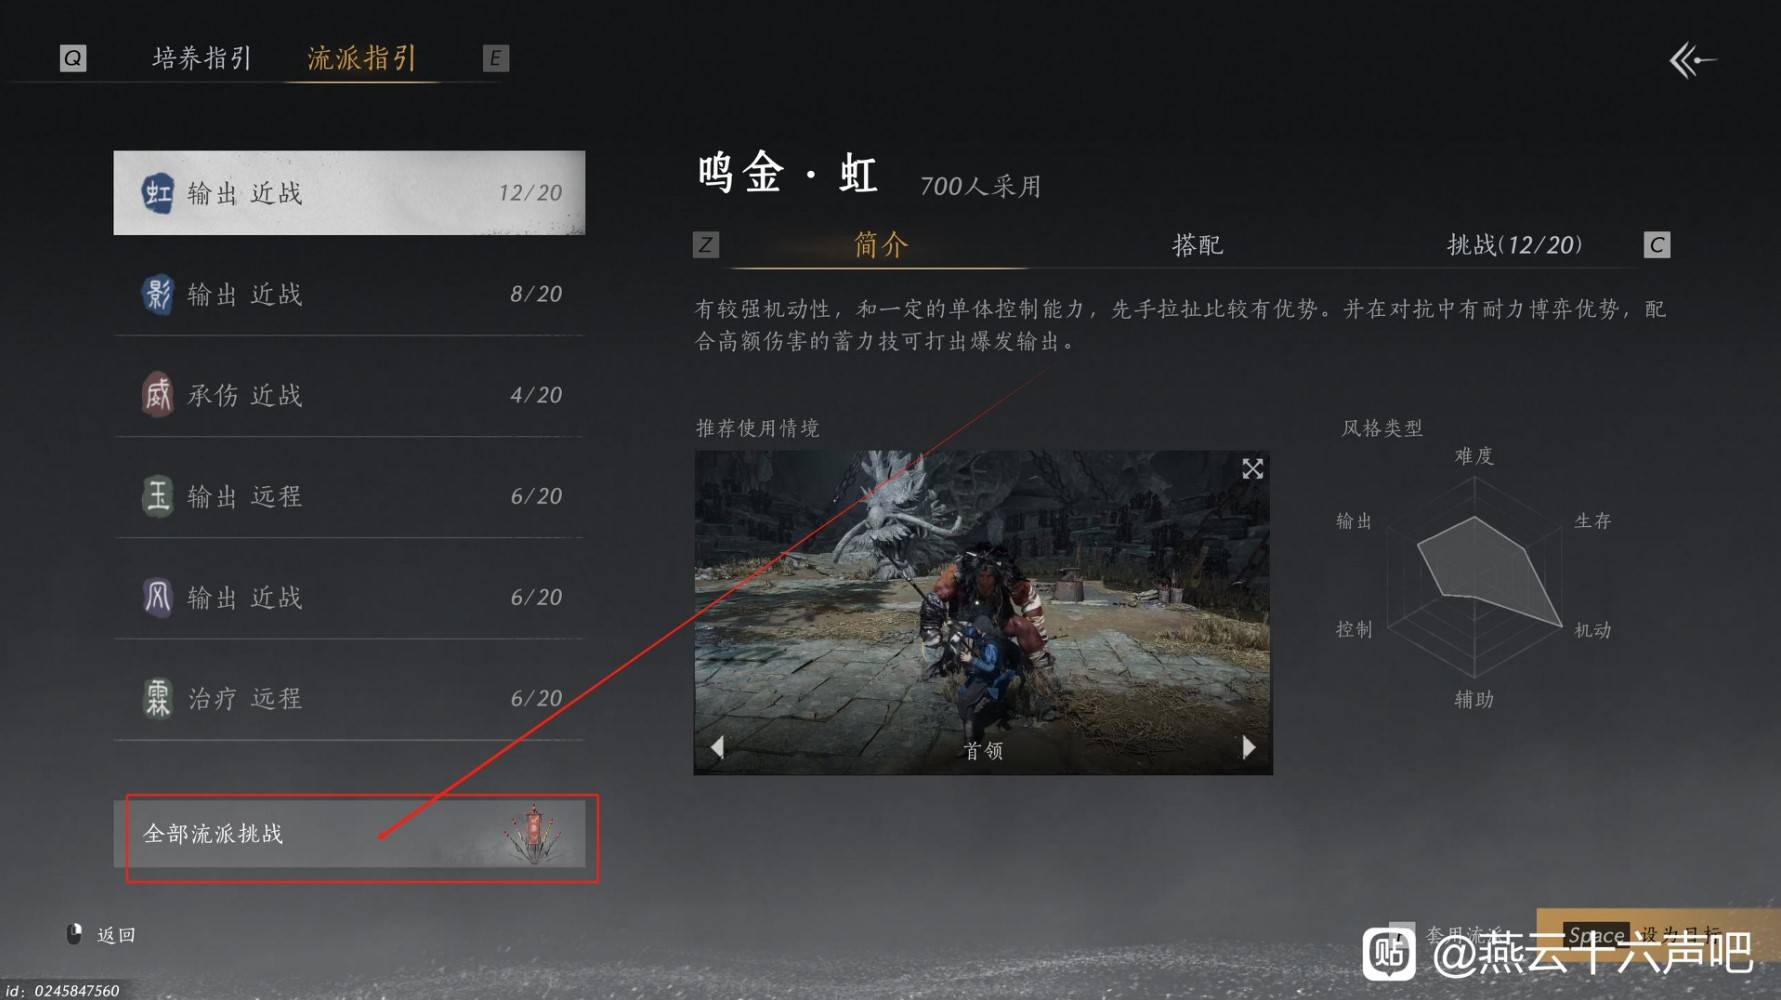
Task: Click the boss scenario preview image
Action: 983,612
